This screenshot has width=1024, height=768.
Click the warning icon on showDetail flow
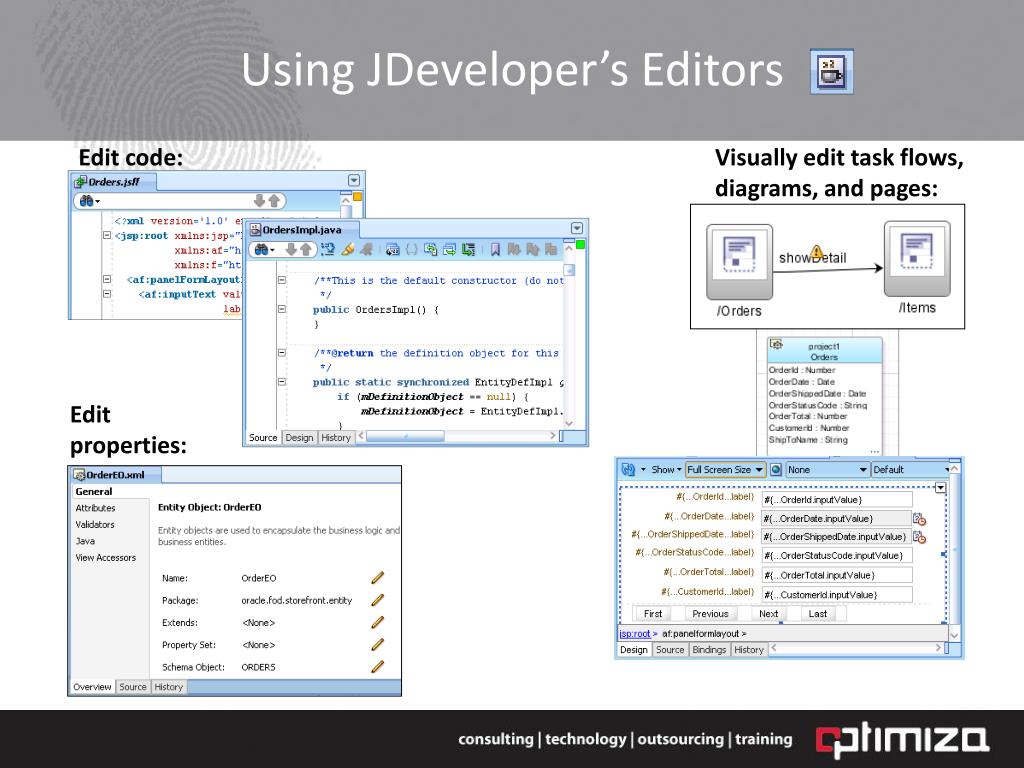(x=816, y=252)
